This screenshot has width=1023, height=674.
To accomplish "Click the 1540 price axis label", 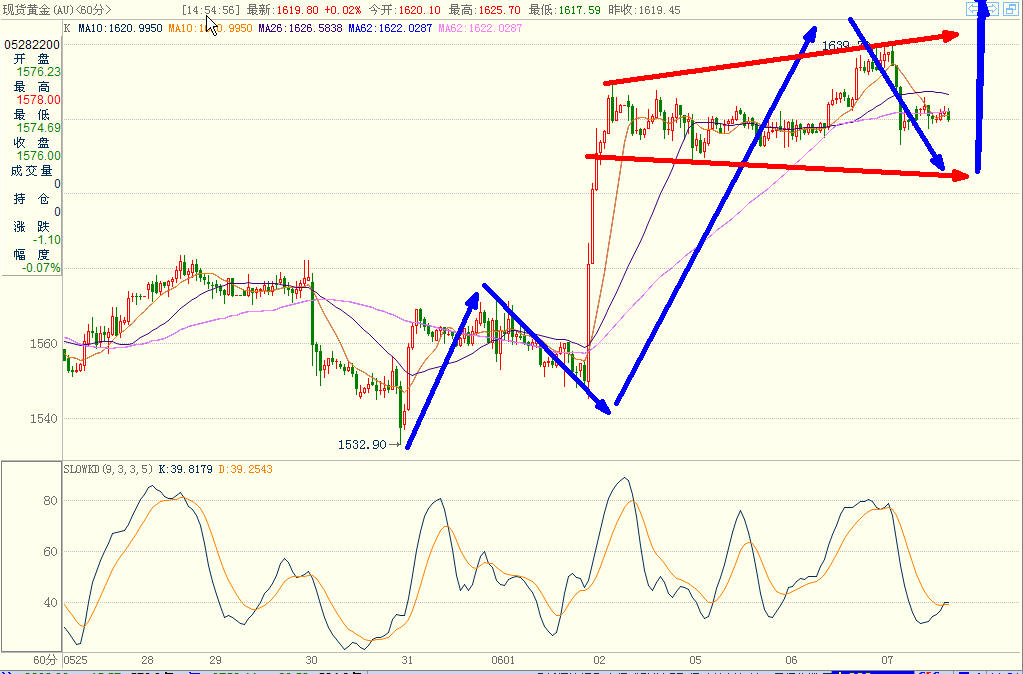I will click(x=43, y=418).
